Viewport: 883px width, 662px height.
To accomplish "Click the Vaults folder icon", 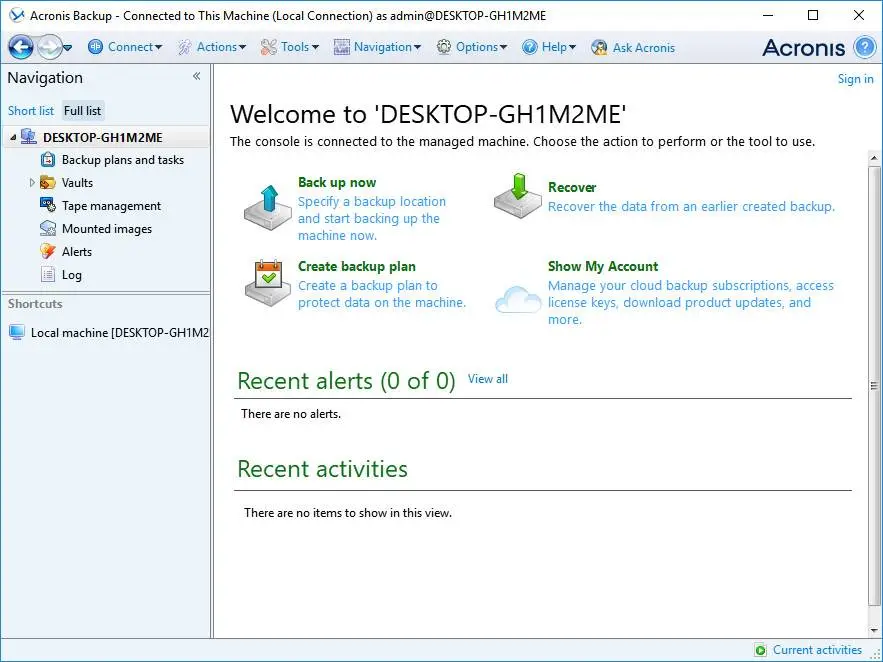I will [x=48, y=182].
